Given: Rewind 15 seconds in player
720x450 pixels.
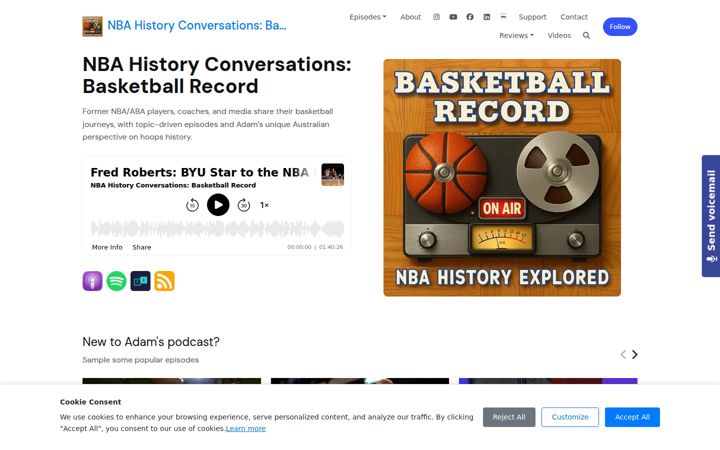Looking at the screenshot, I should click(x=192, y=205).
